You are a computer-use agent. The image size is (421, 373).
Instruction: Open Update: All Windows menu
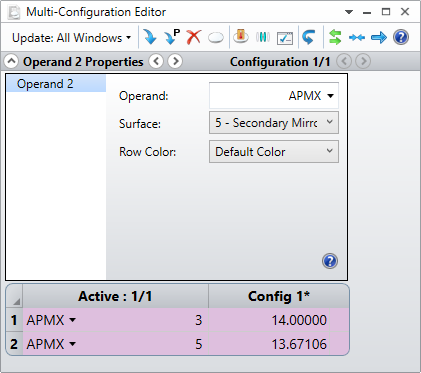click(x=71, y=38)
